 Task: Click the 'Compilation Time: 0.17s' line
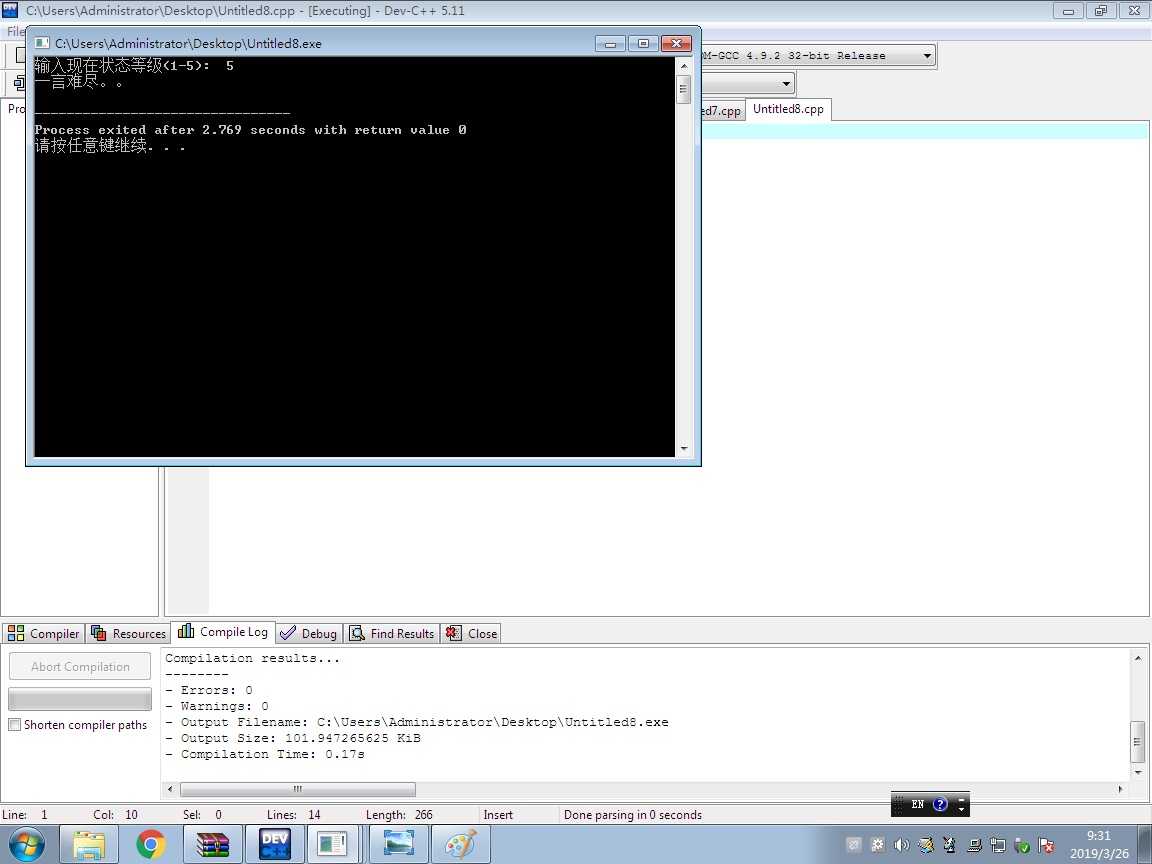(265, 754)
